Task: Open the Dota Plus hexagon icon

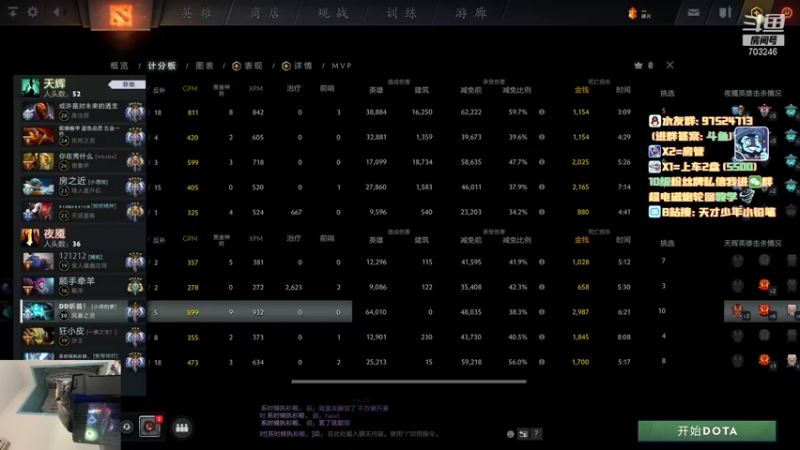Action: [756, 12]
